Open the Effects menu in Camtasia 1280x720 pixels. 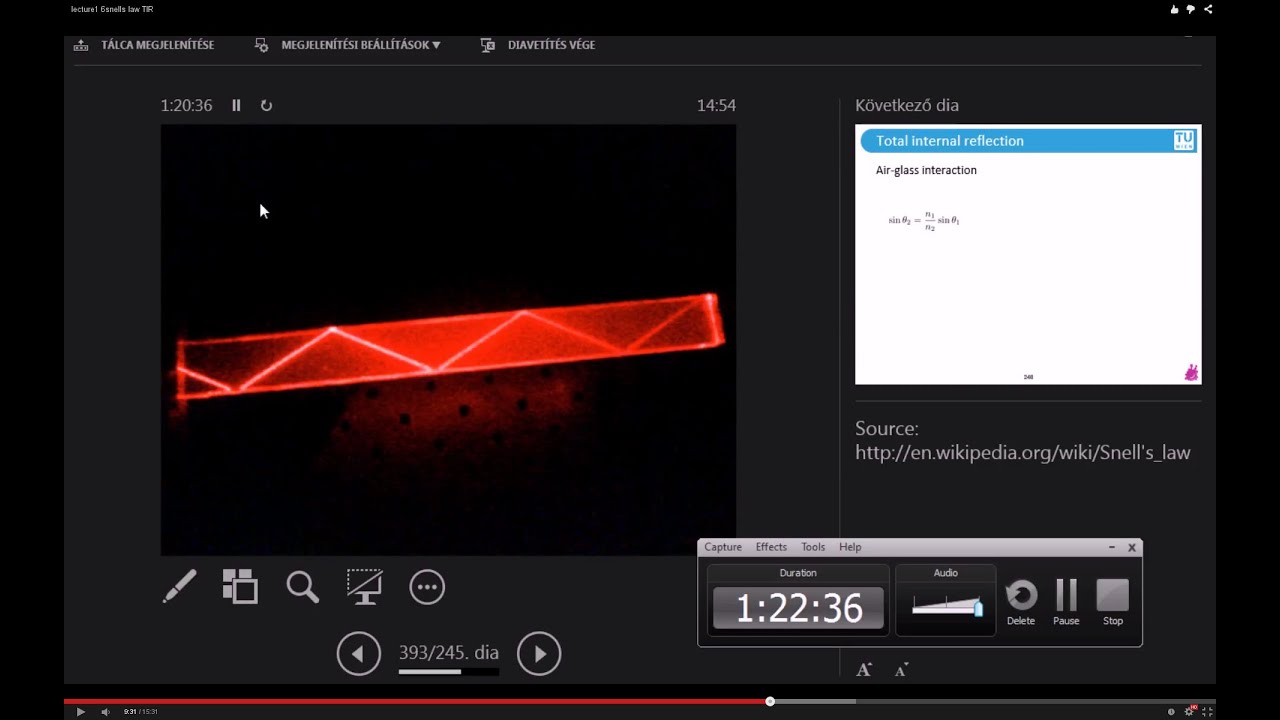[x=770, y=547]
